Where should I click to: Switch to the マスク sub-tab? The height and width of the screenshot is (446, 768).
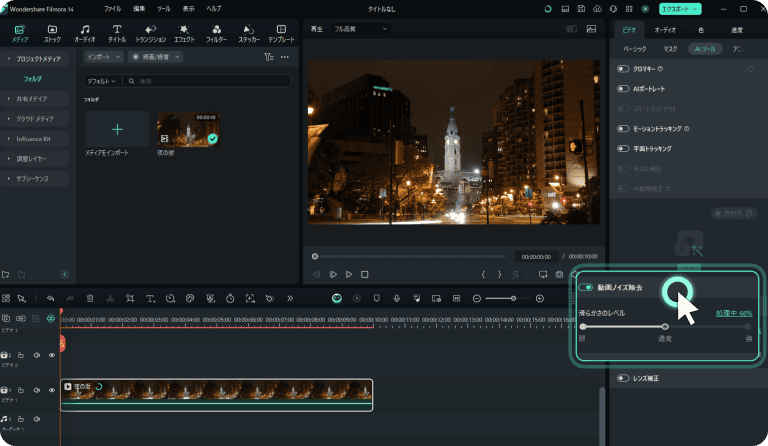[x=670, y=49]
